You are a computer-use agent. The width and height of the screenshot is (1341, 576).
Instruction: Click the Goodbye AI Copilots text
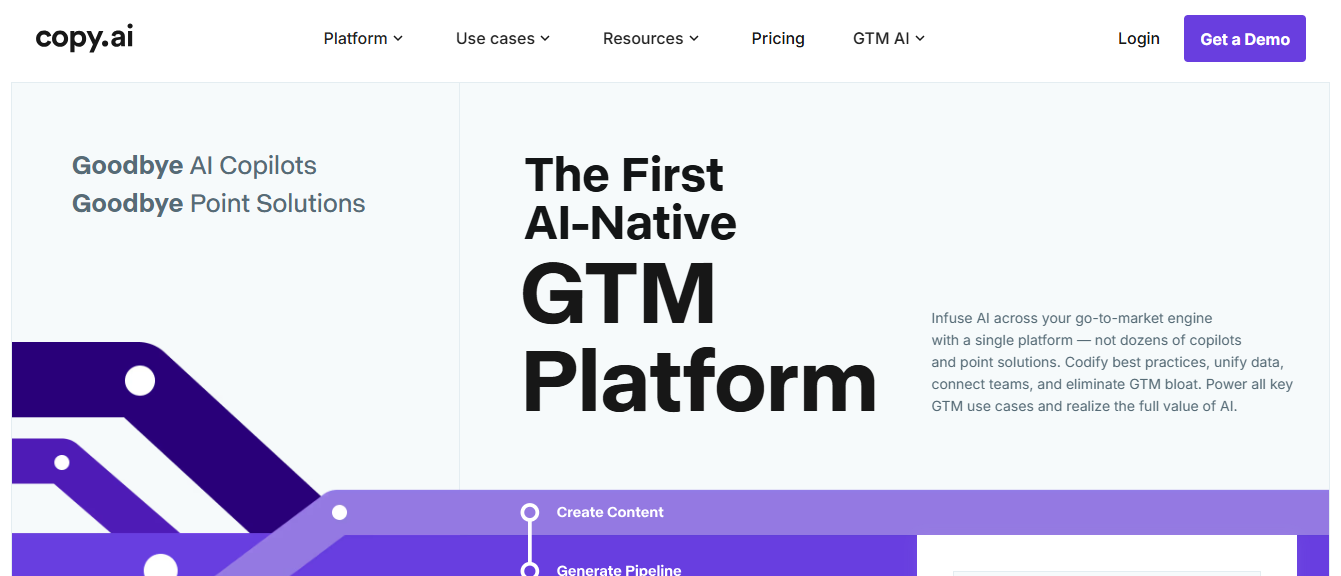click(194, 166)
